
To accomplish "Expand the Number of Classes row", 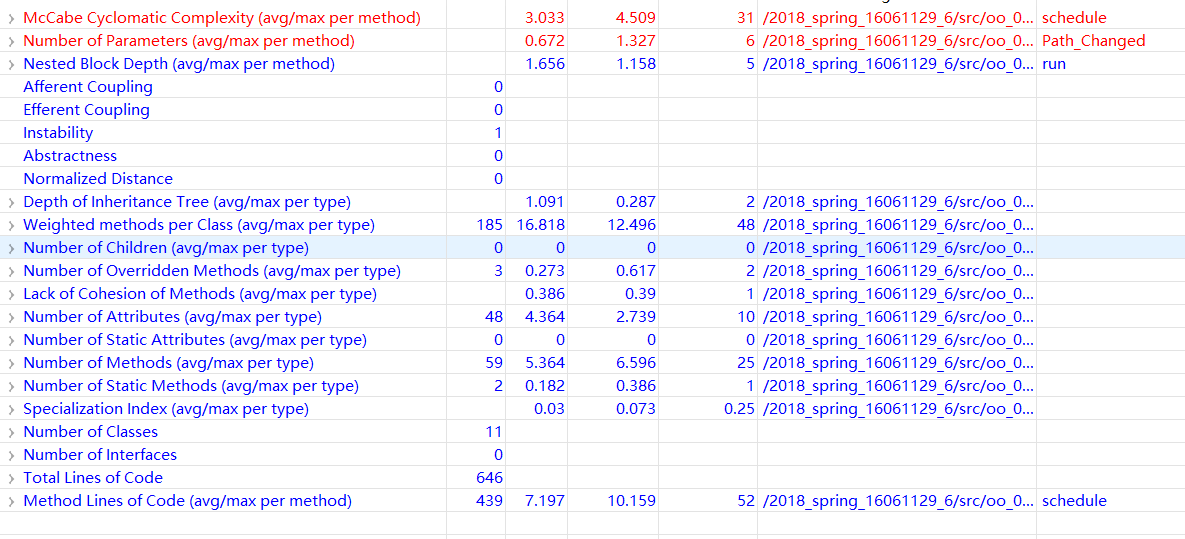I will pyautogui.click(x=11, y=432).
